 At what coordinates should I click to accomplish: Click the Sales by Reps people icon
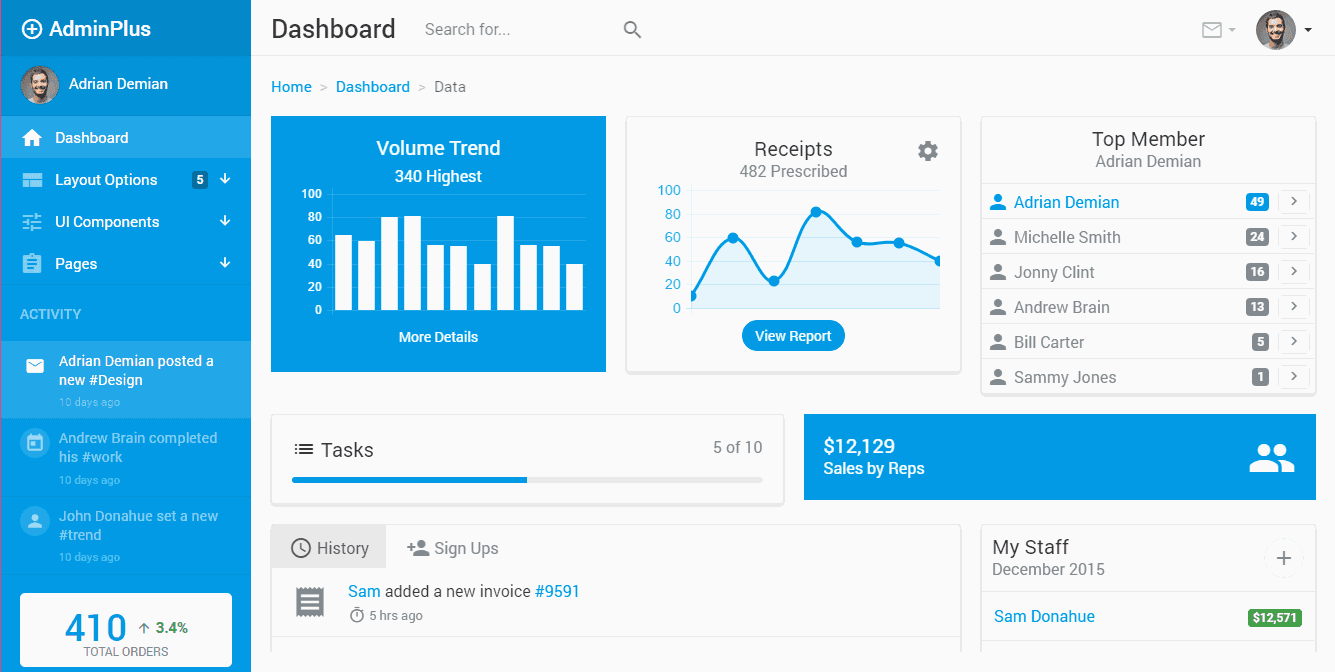1271,458
